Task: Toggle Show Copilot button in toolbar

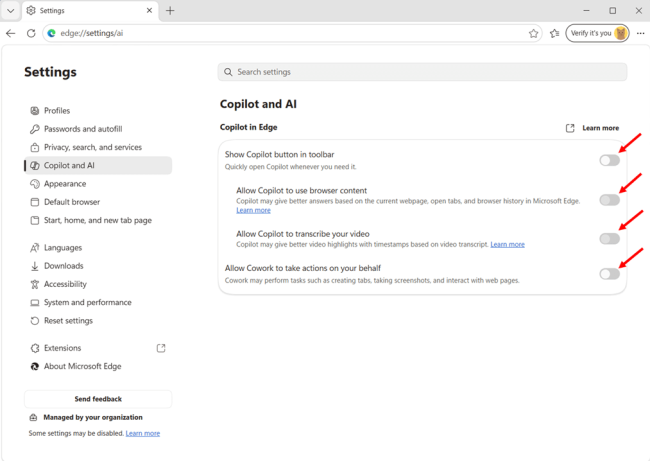Action: click(x=609, y=160)
